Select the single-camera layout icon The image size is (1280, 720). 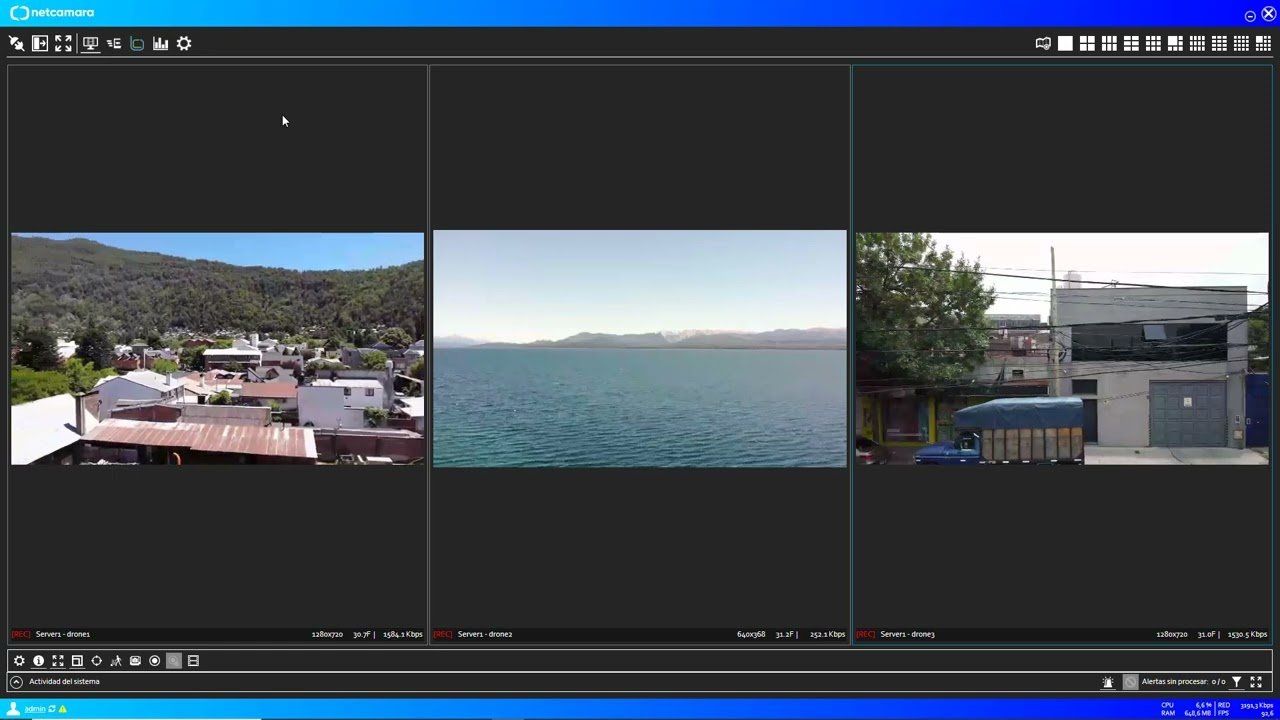click(1065, 44)
